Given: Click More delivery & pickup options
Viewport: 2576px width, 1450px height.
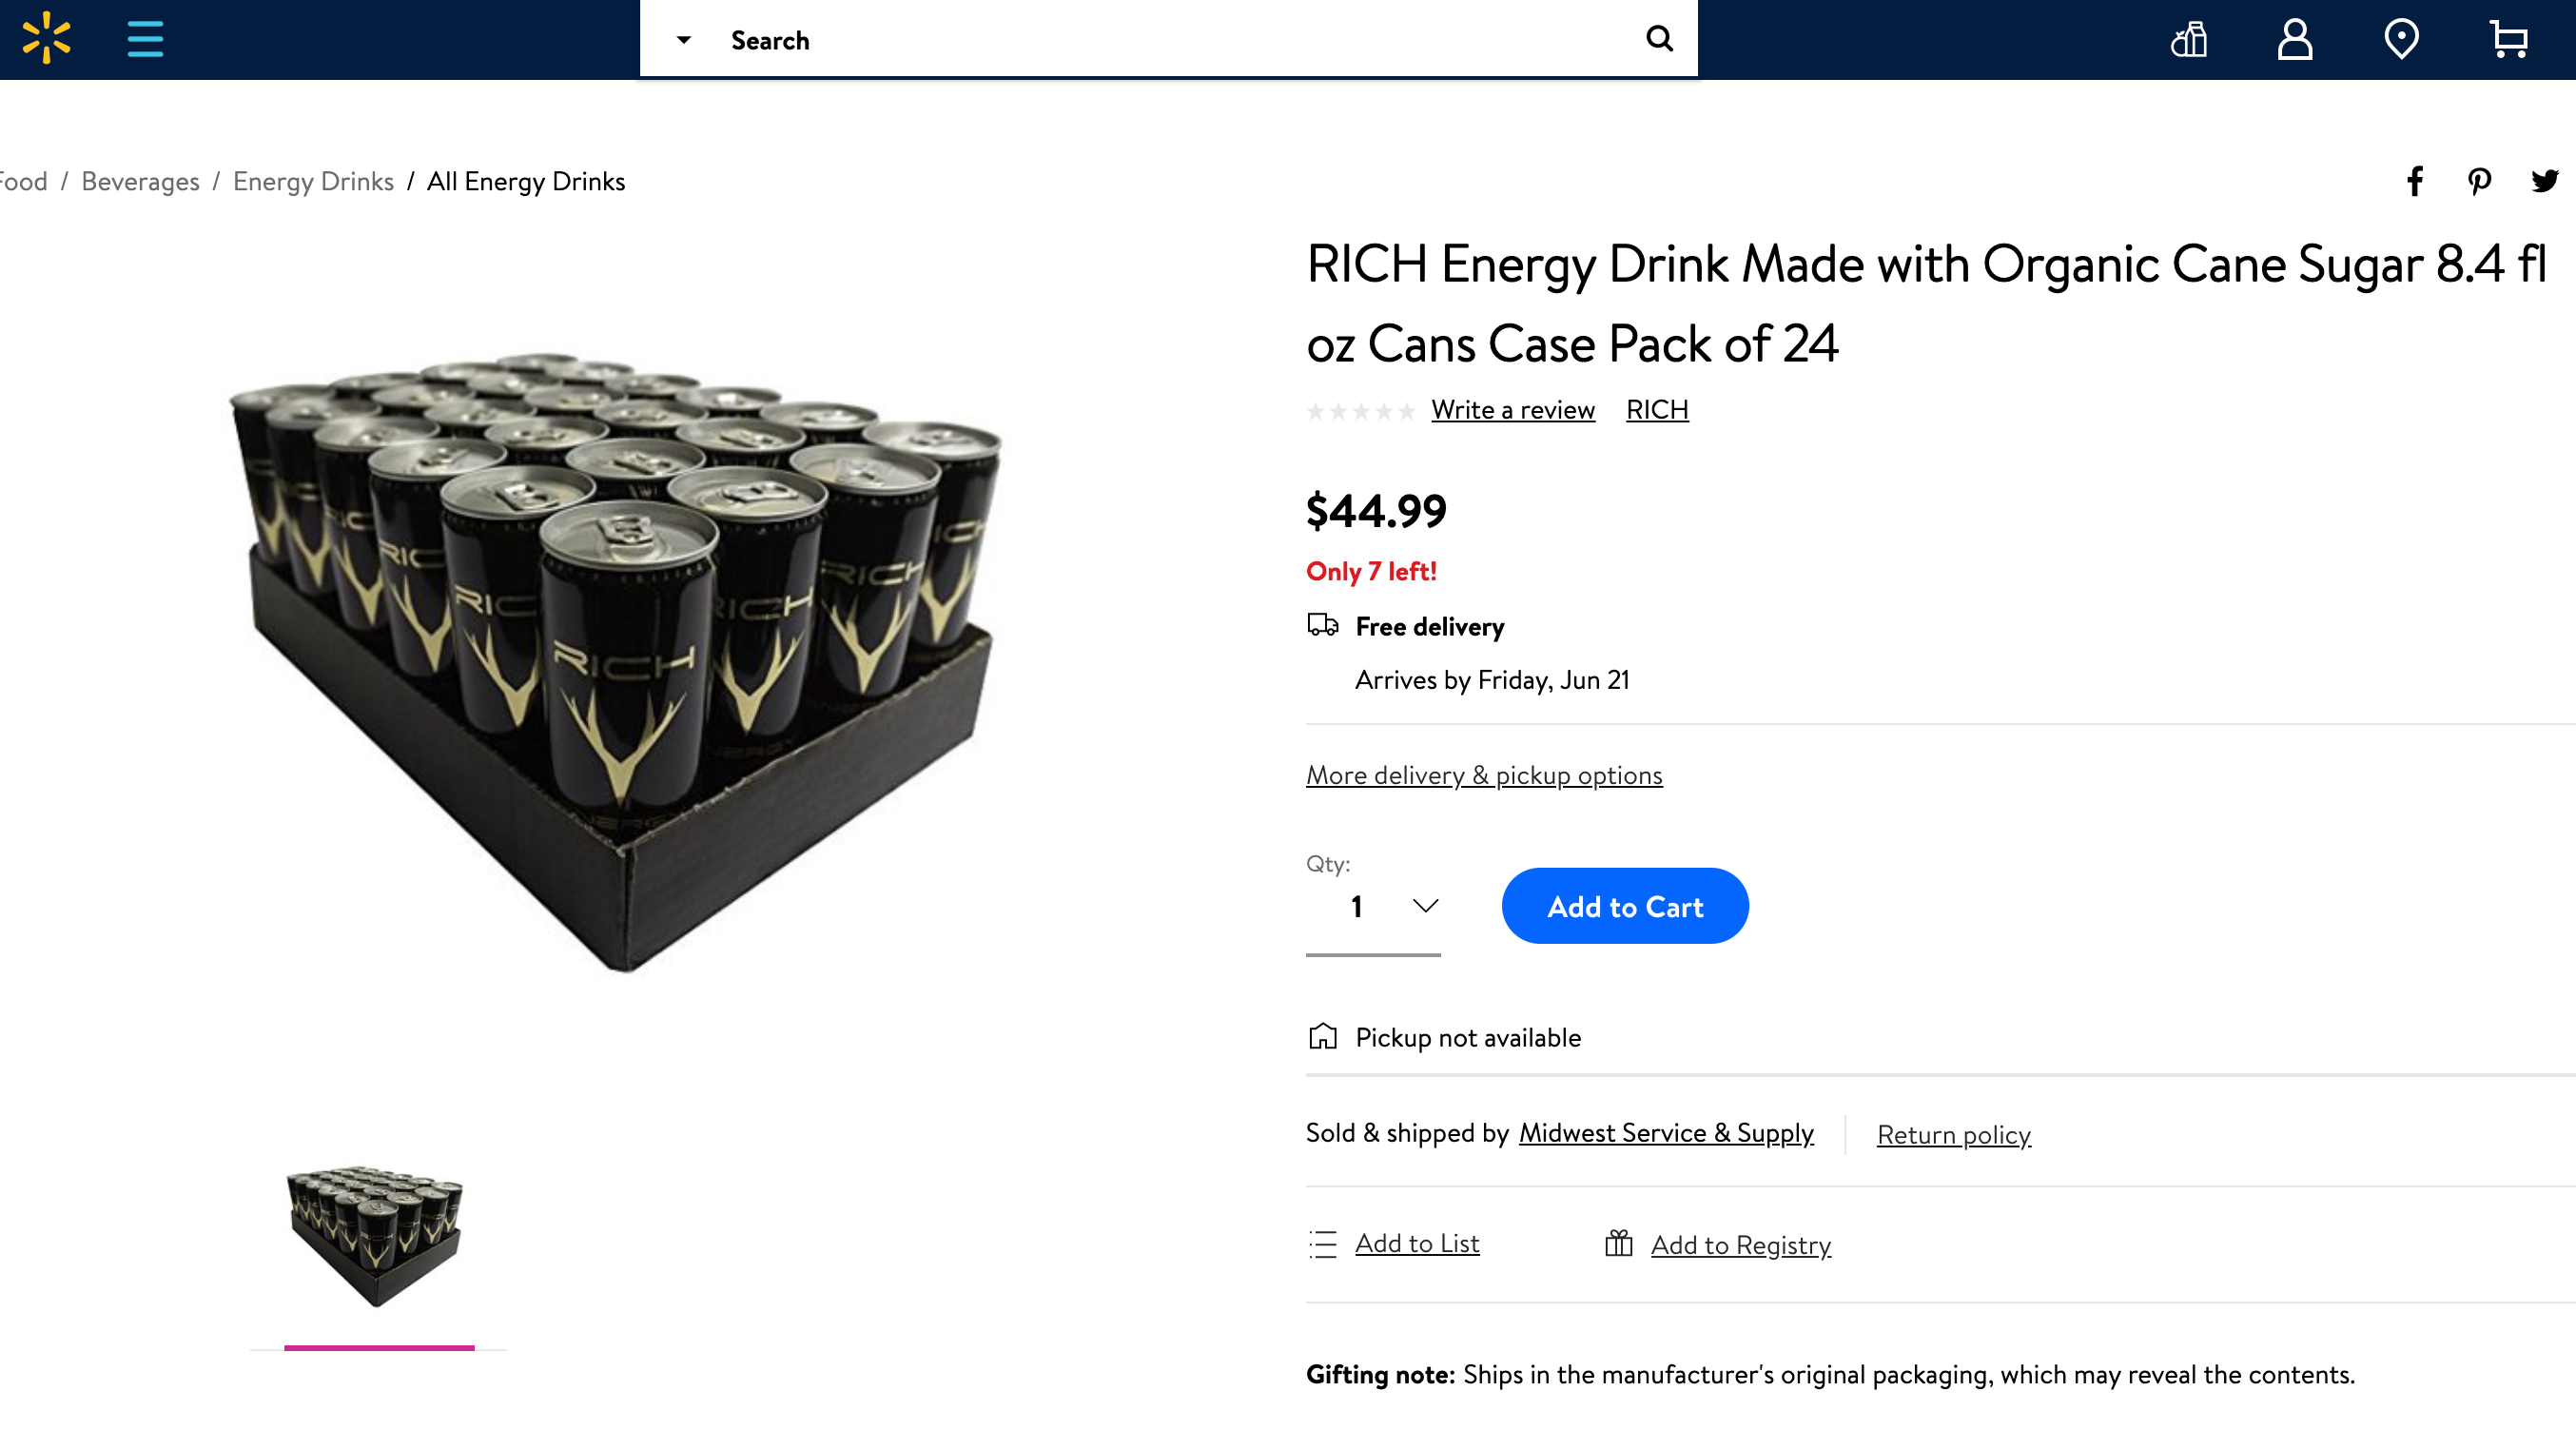Looking at the screenshot, I should coord(1484,775).
